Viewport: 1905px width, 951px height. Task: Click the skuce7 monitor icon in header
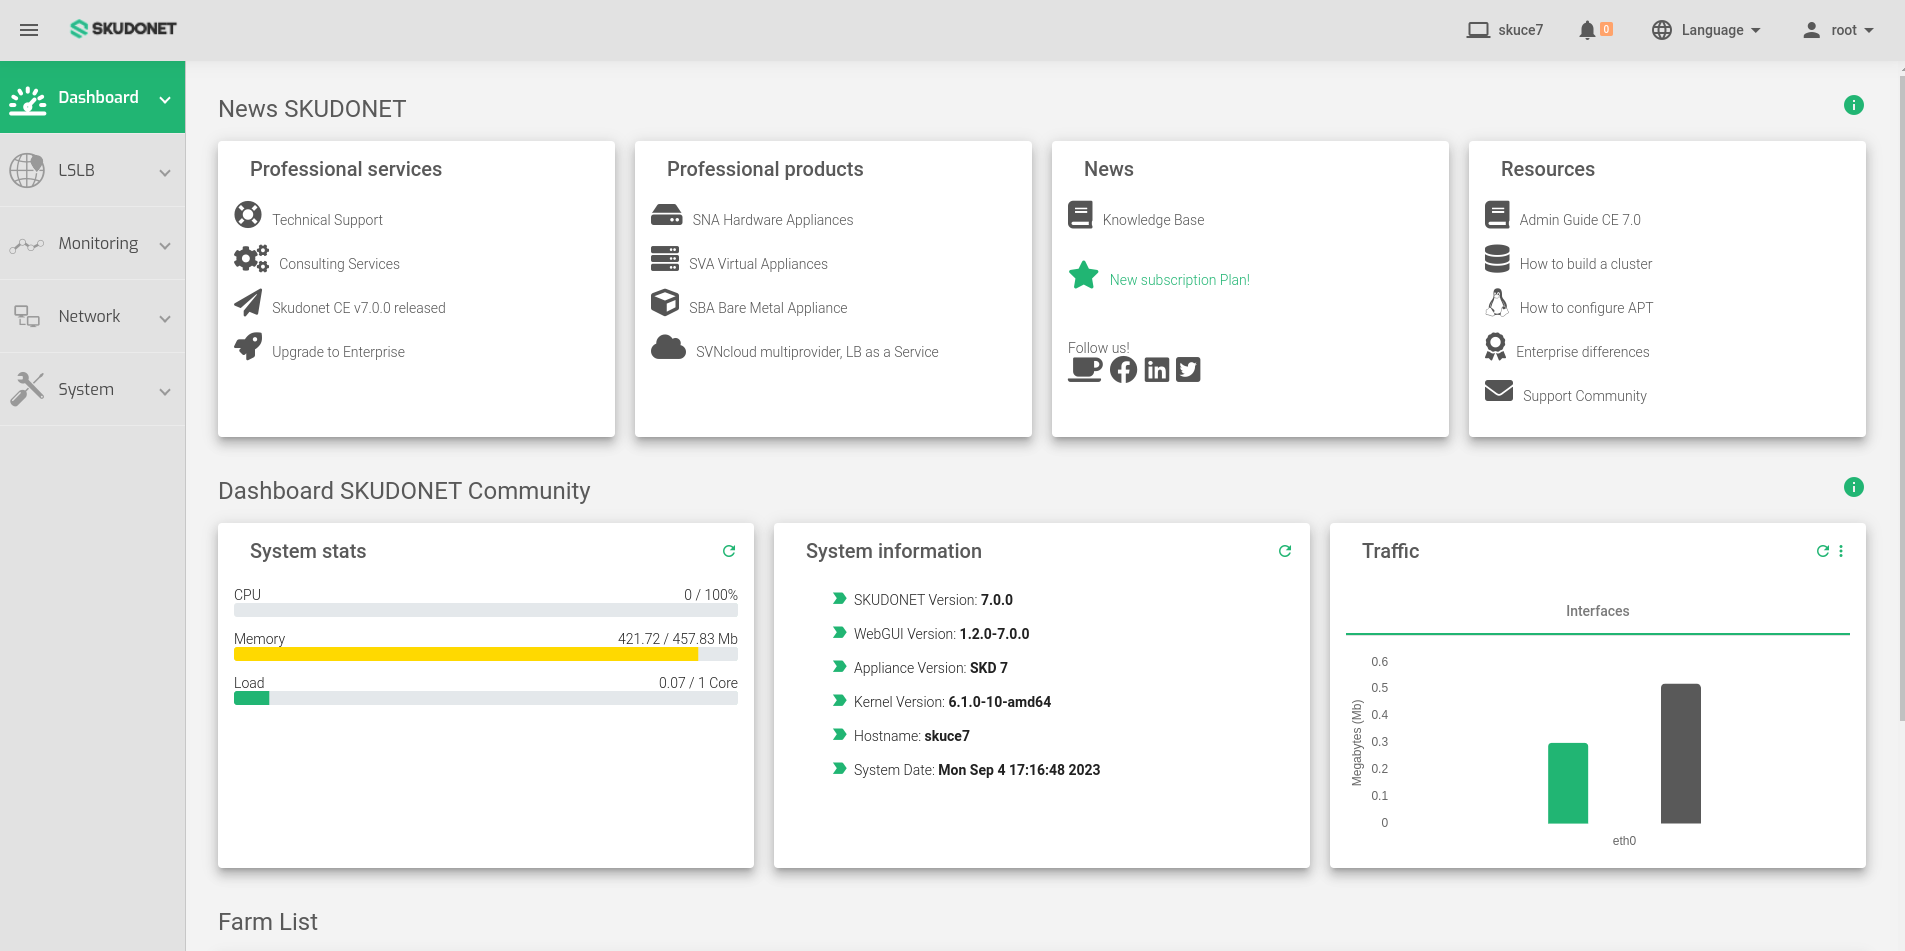click(1477, 29)
